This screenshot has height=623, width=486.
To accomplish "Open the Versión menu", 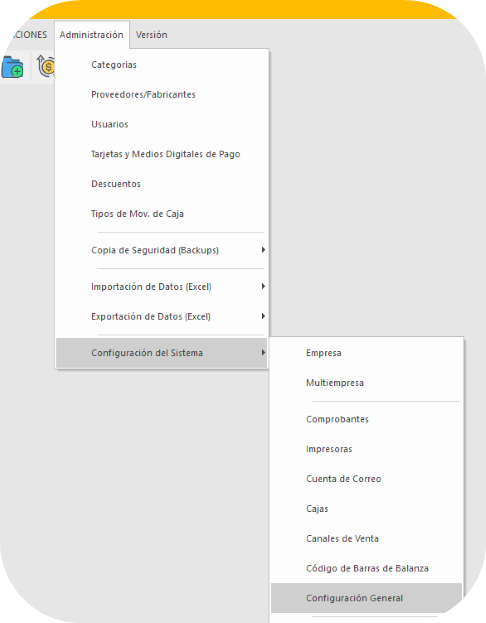I will (151, 35).
